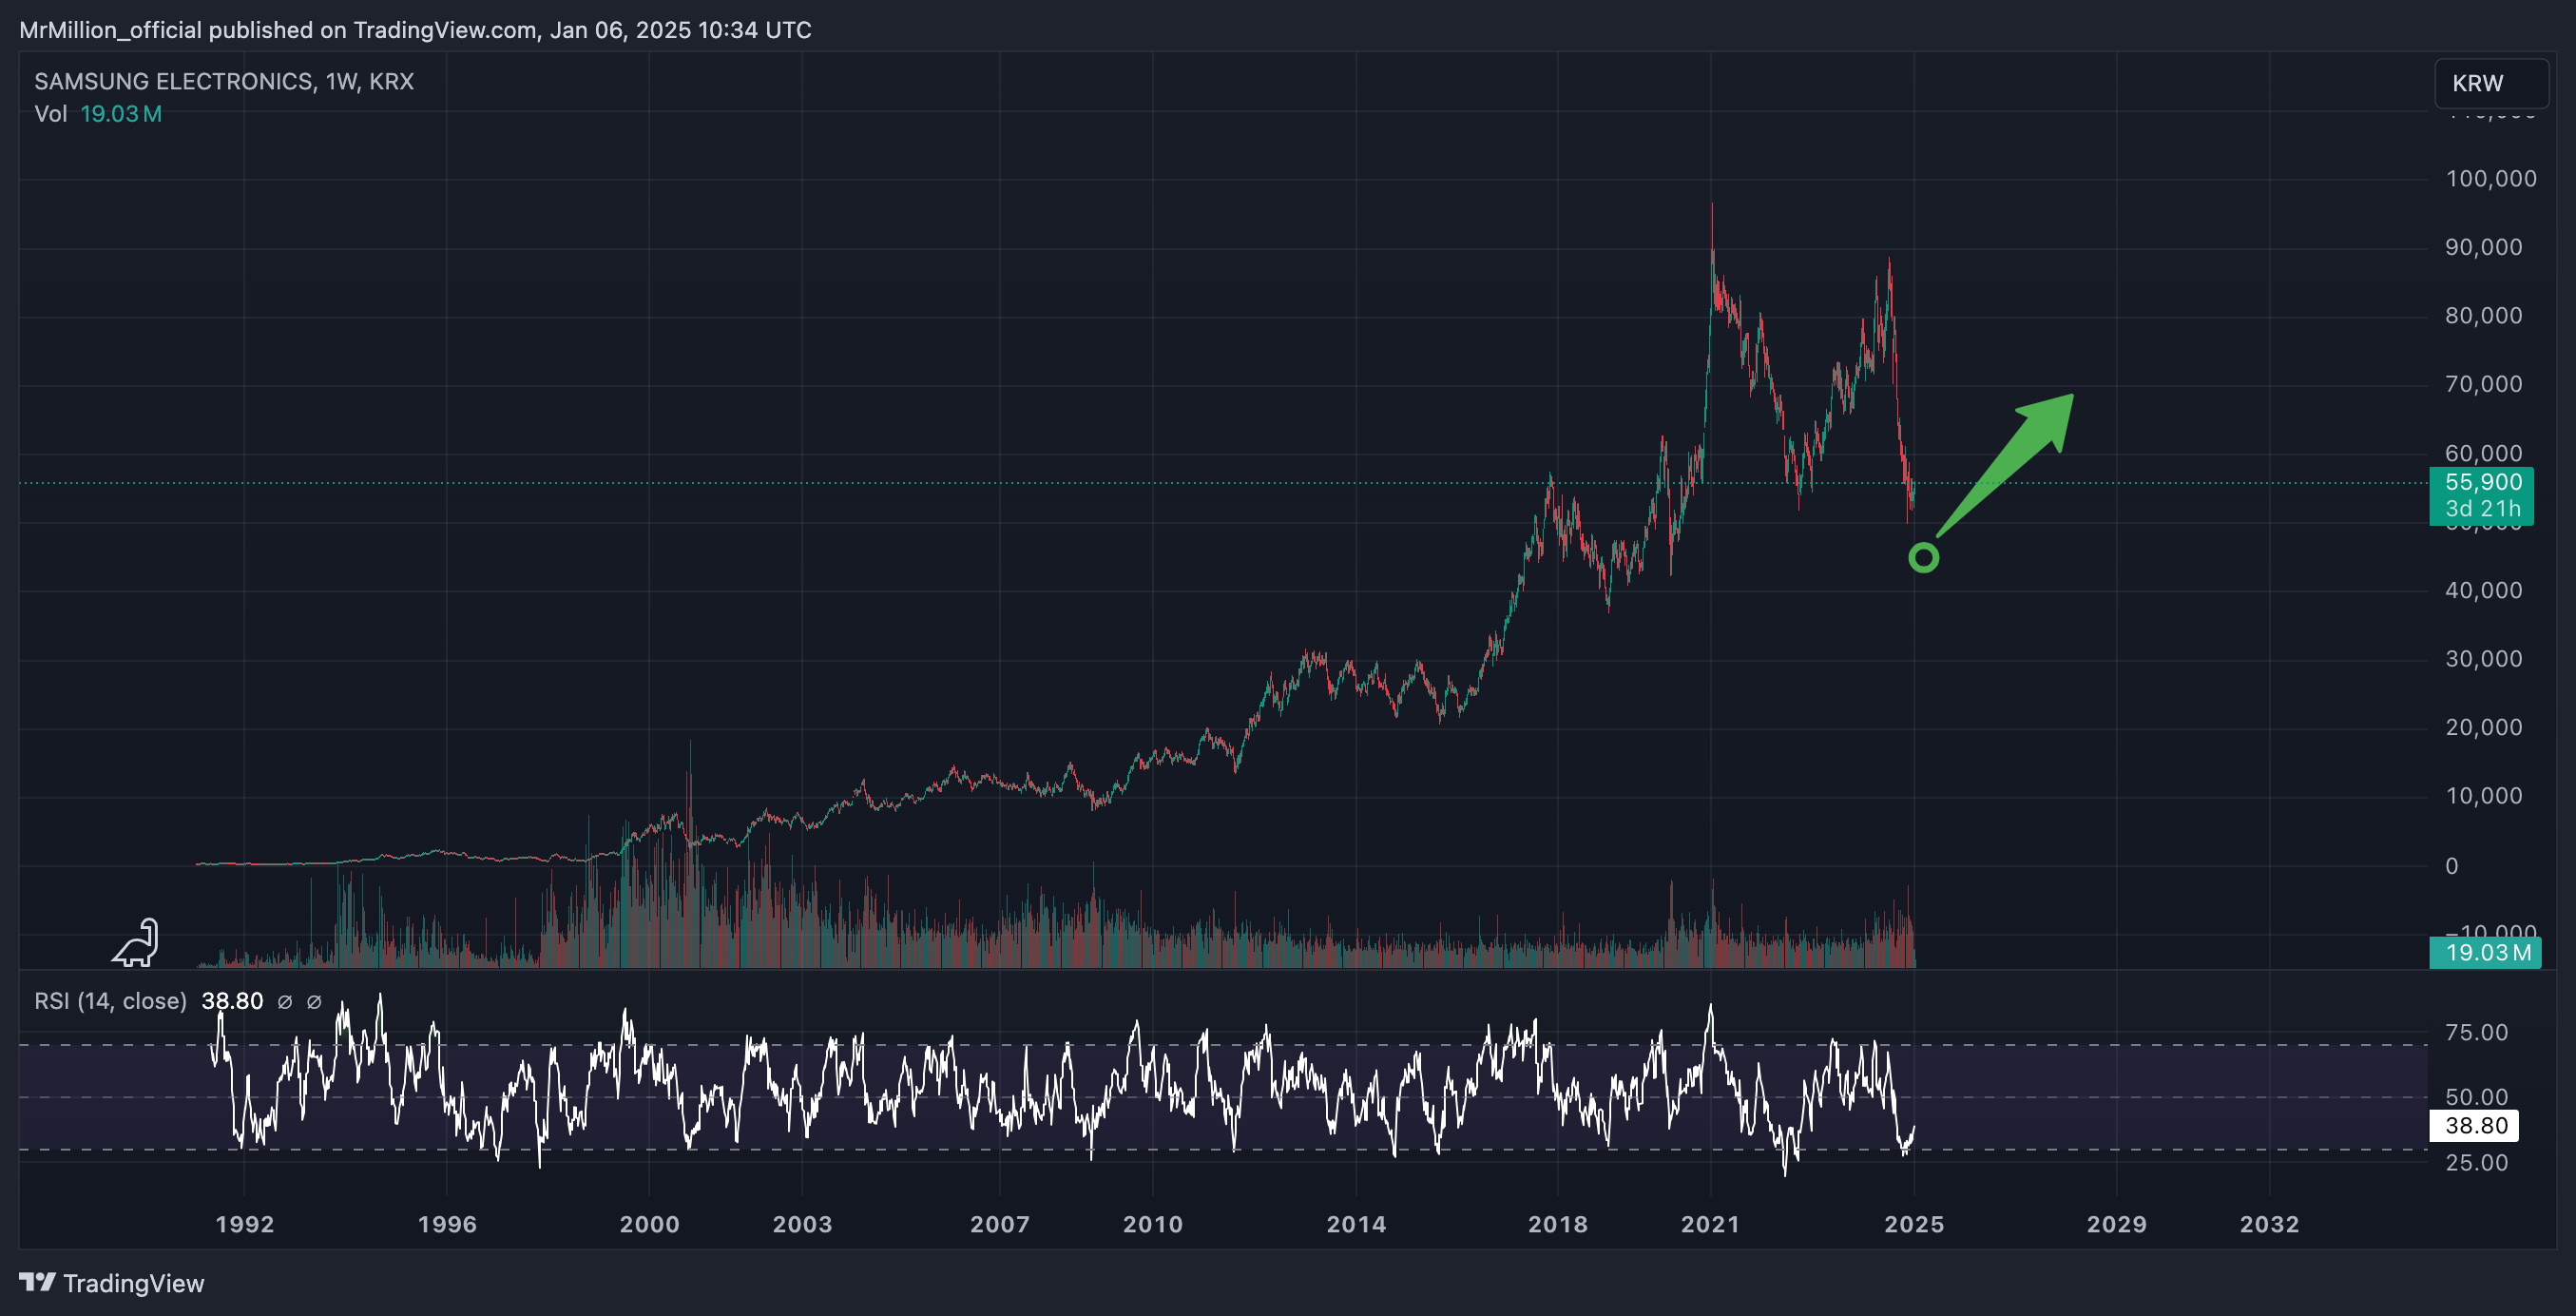
Task: Click the SAMSUNG ELECTRONICS, 1W, KRX title
Action: (x=224, y=81)
